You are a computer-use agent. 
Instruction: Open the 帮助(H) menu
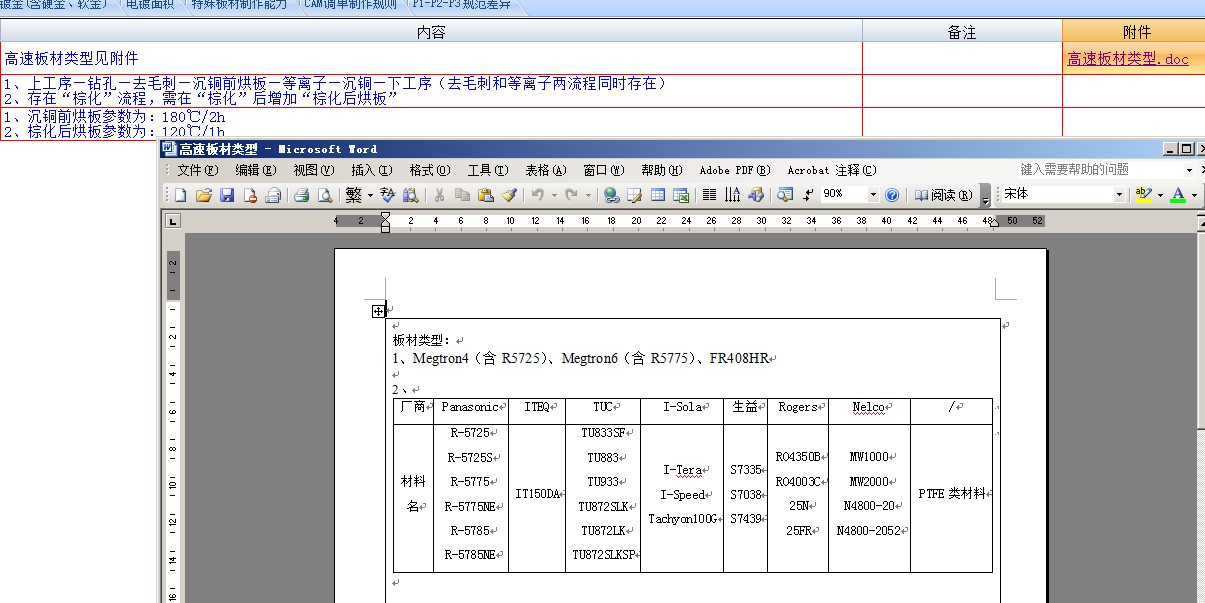[x=661, y=170]
